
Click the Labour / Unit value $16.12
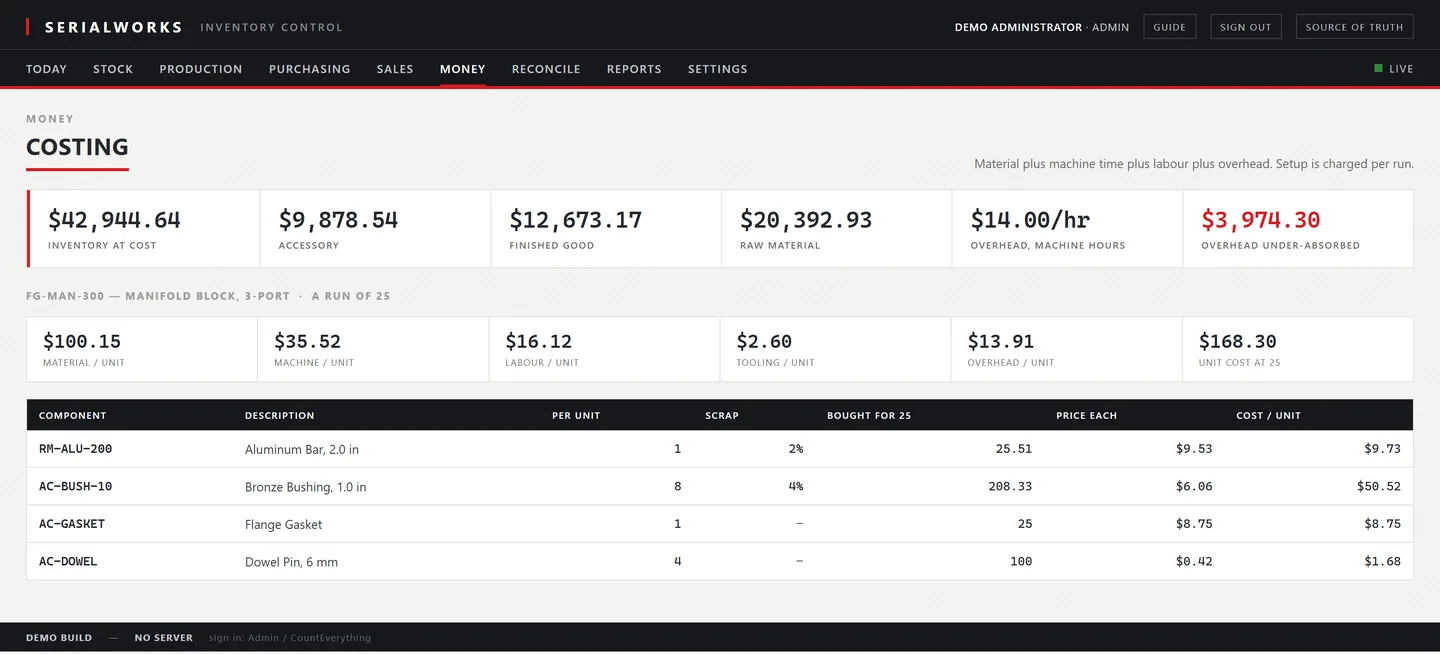click(x=539, y=341)
